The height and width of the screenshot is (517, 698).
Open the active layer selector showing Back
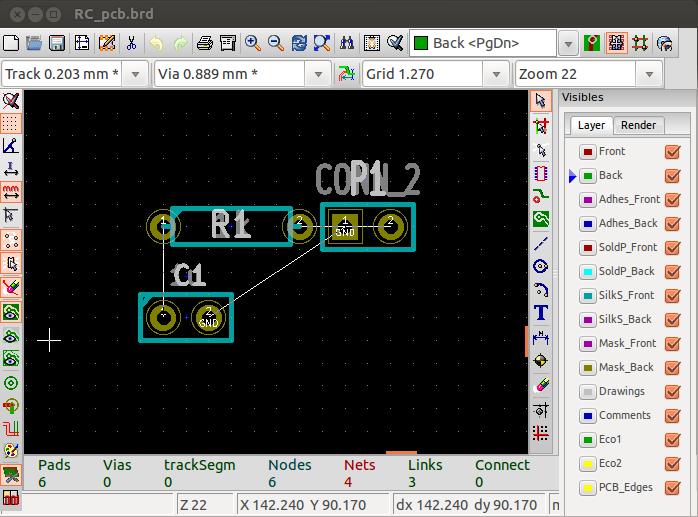(567, 43)
